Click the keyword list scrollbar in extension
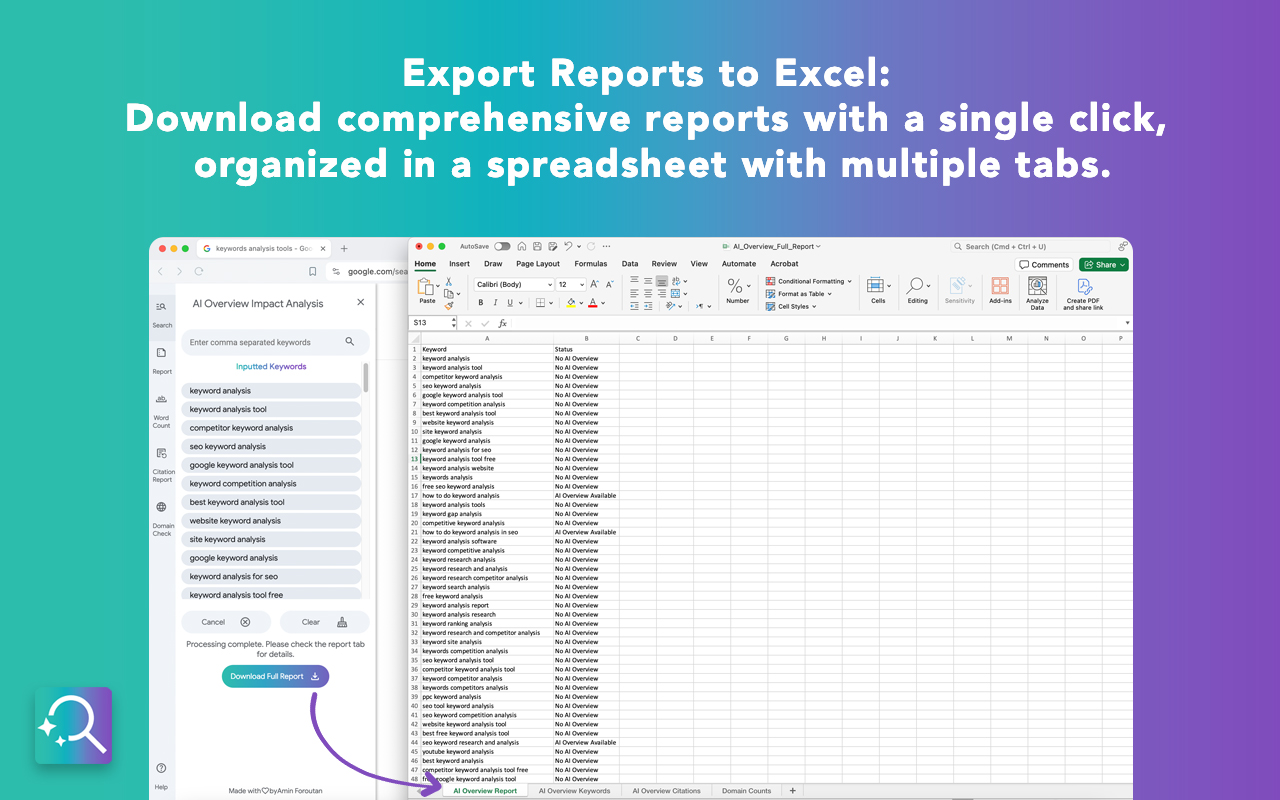 (x=365, y=378)
